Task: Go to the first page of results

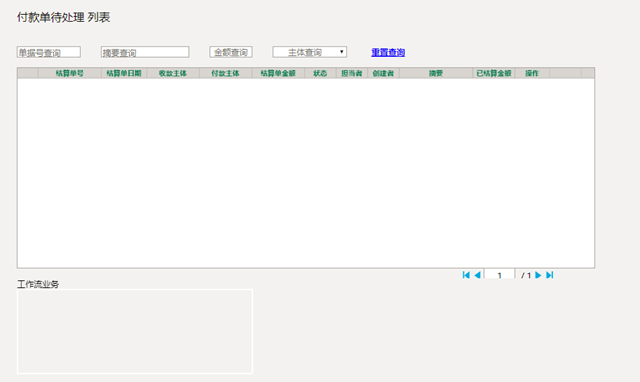Action: point(466,275)
